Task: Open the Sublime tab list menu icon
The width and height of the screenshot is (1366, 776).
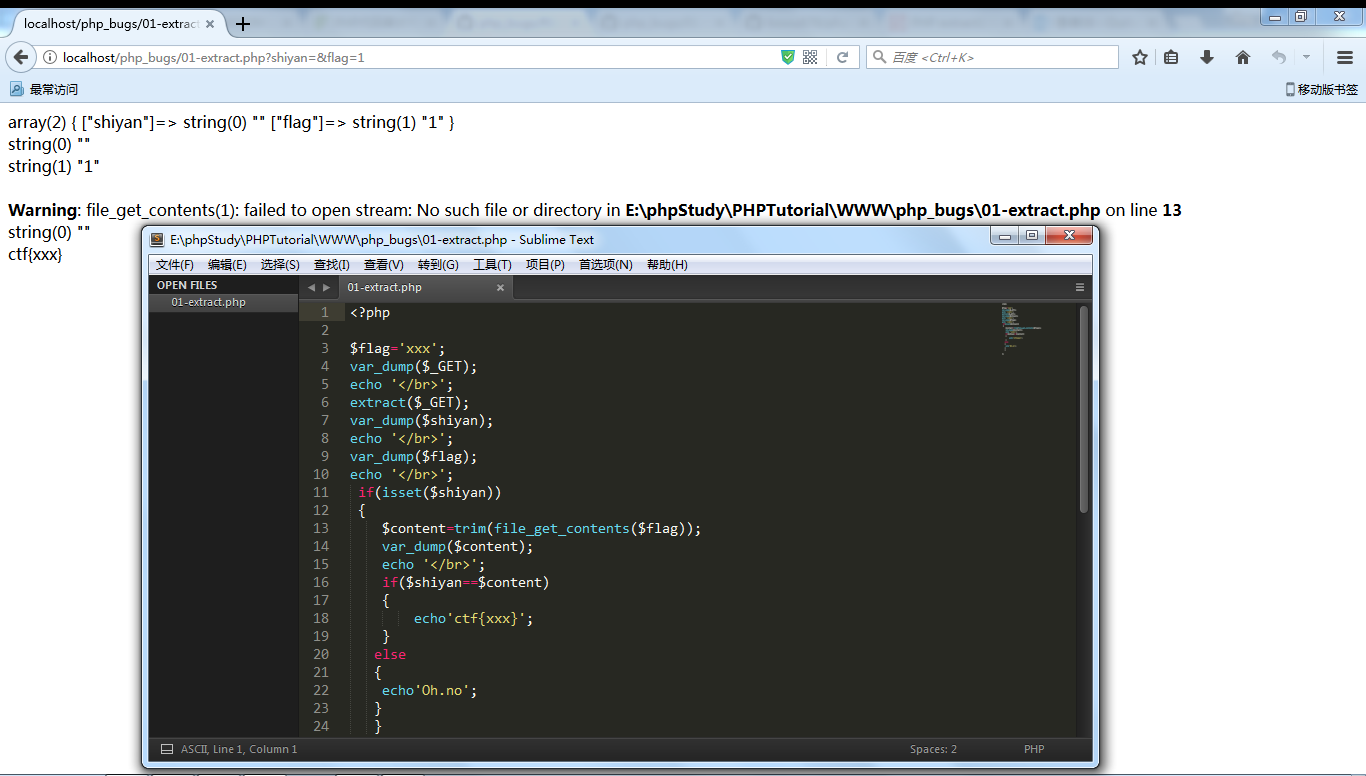Action: pos(1080,287)
